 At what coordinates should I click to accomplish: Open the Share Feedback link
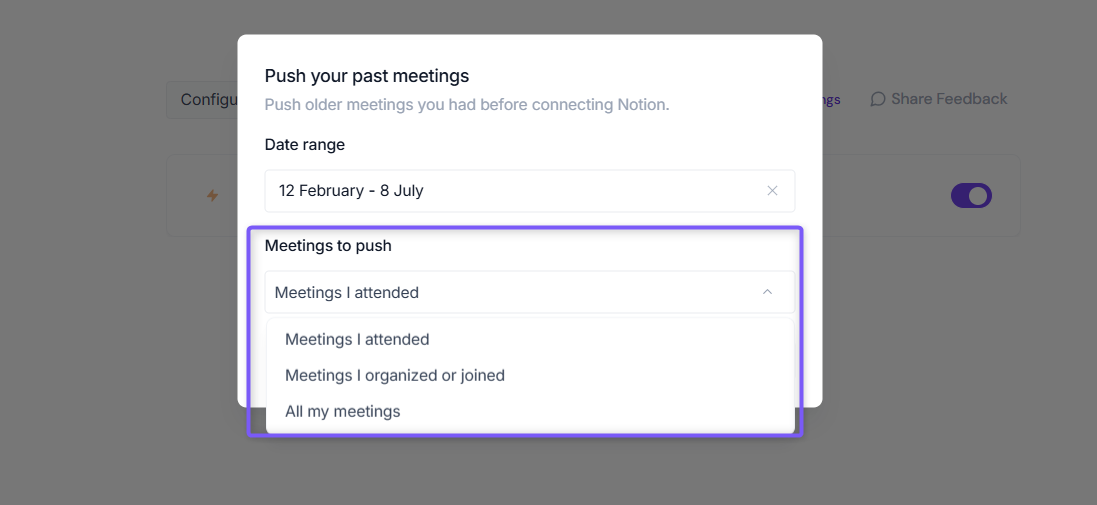pos(938,99)
